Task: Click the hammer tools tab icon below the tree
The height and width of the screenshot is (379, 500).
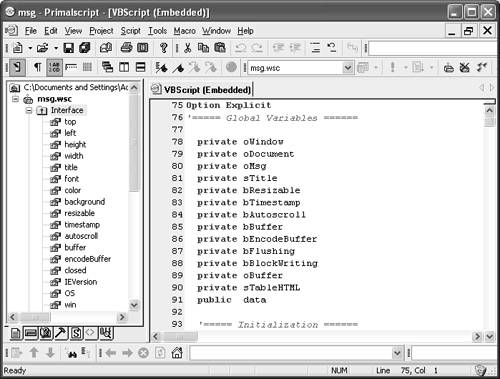Action: tap(61, 333)
